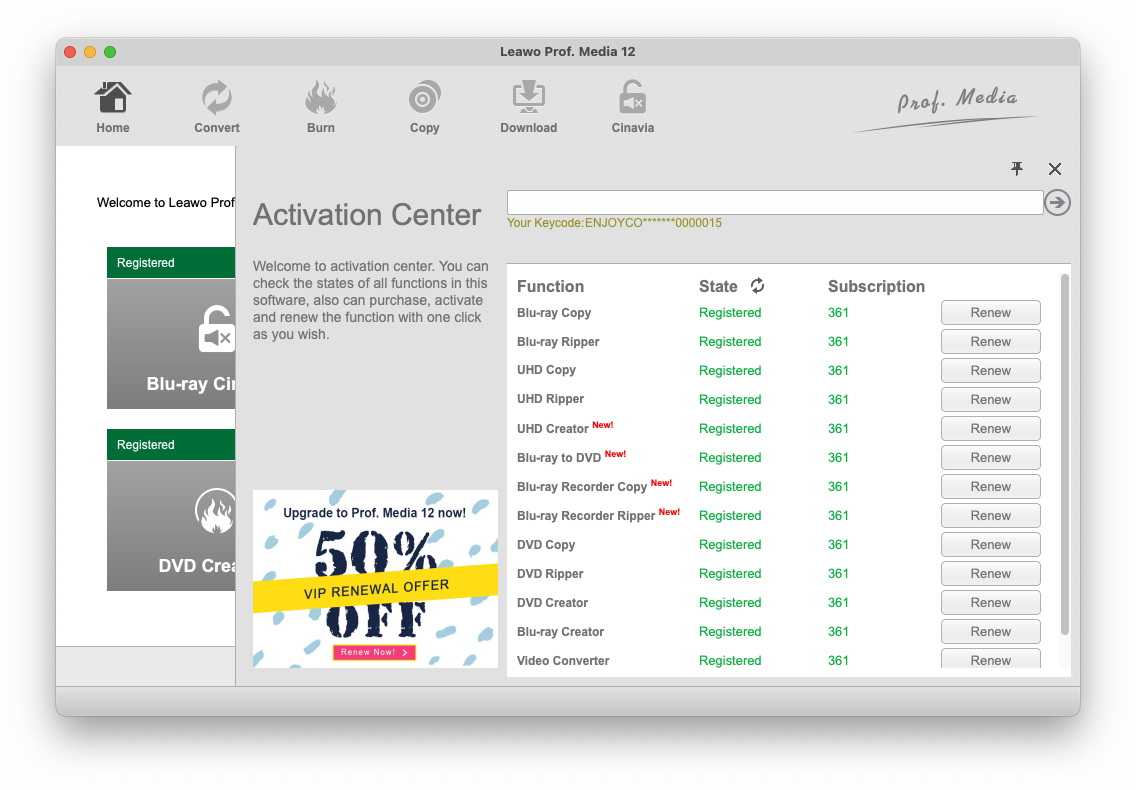Select the DVD Copy function name

pyautogui.click(x=546, y=544)
